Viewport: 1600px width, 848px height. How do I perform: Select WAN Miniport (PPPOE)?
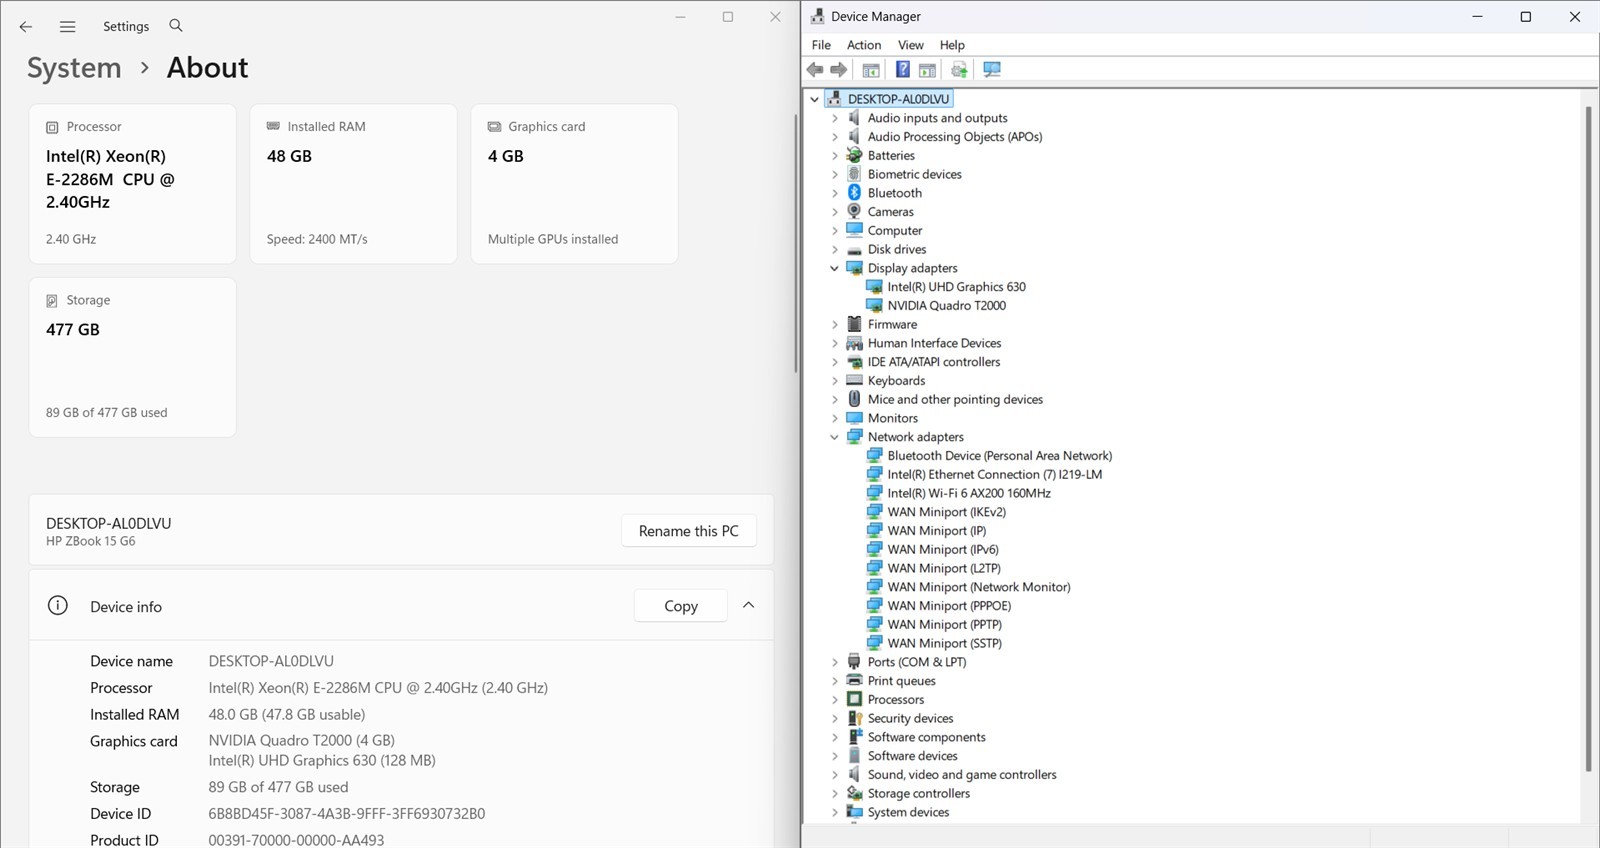coord(949,605)
